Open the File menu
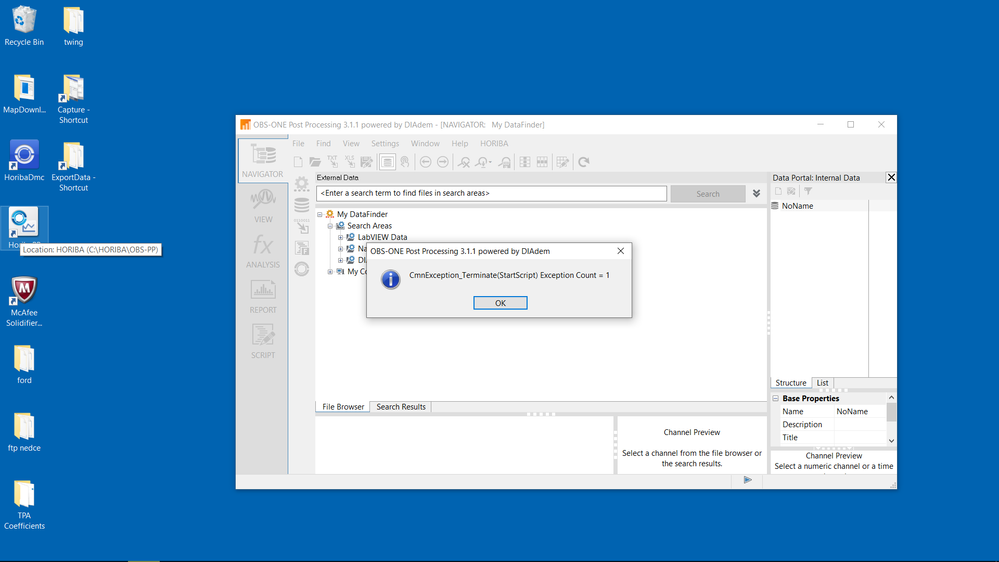The height and width of the screenshot is (562, 999). (x=298, y=143)
